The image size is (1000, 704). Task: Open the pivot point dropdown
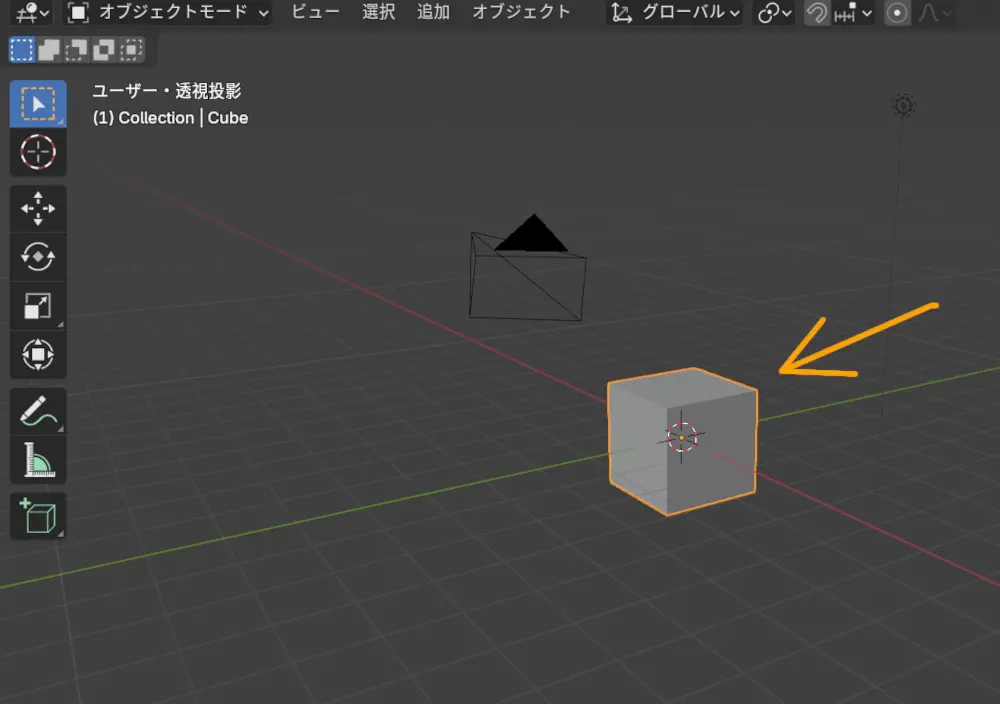tap(774, 13)
